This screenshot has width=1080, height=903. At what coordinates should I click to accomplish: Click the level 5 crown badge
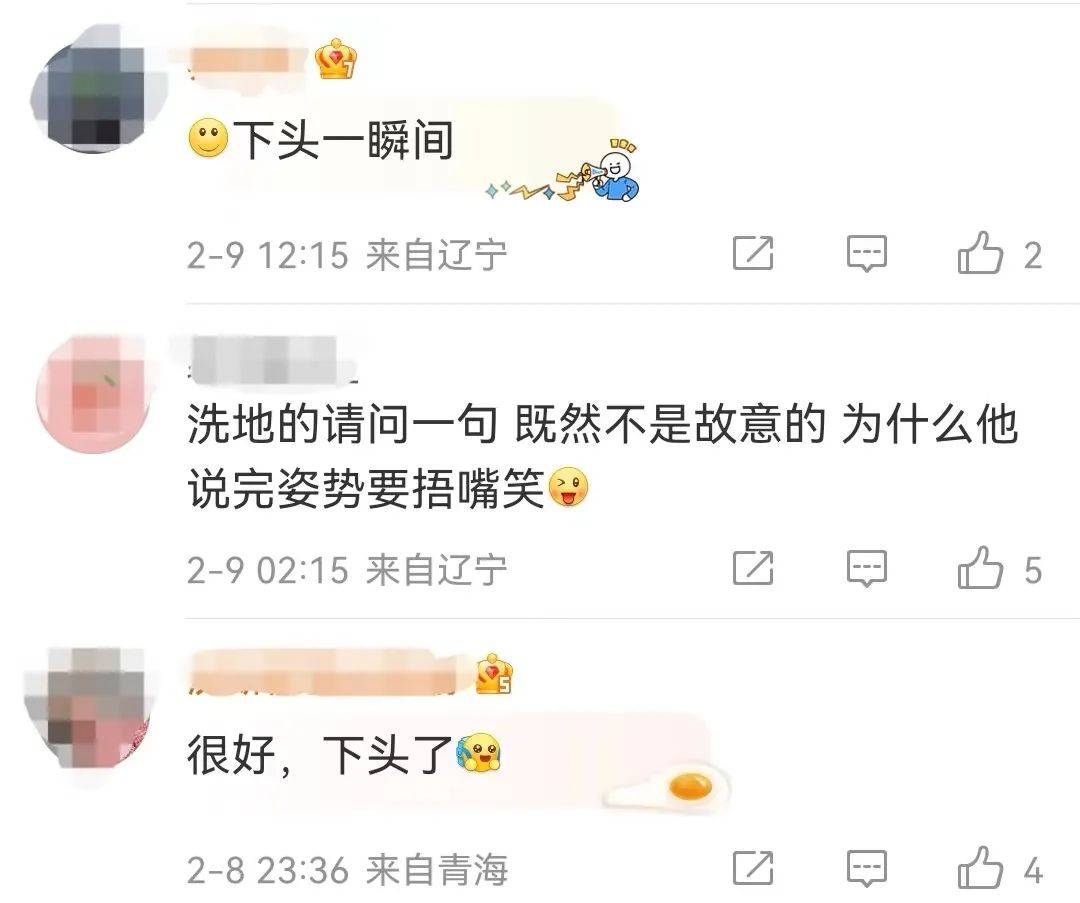click(x=495, y=674)
